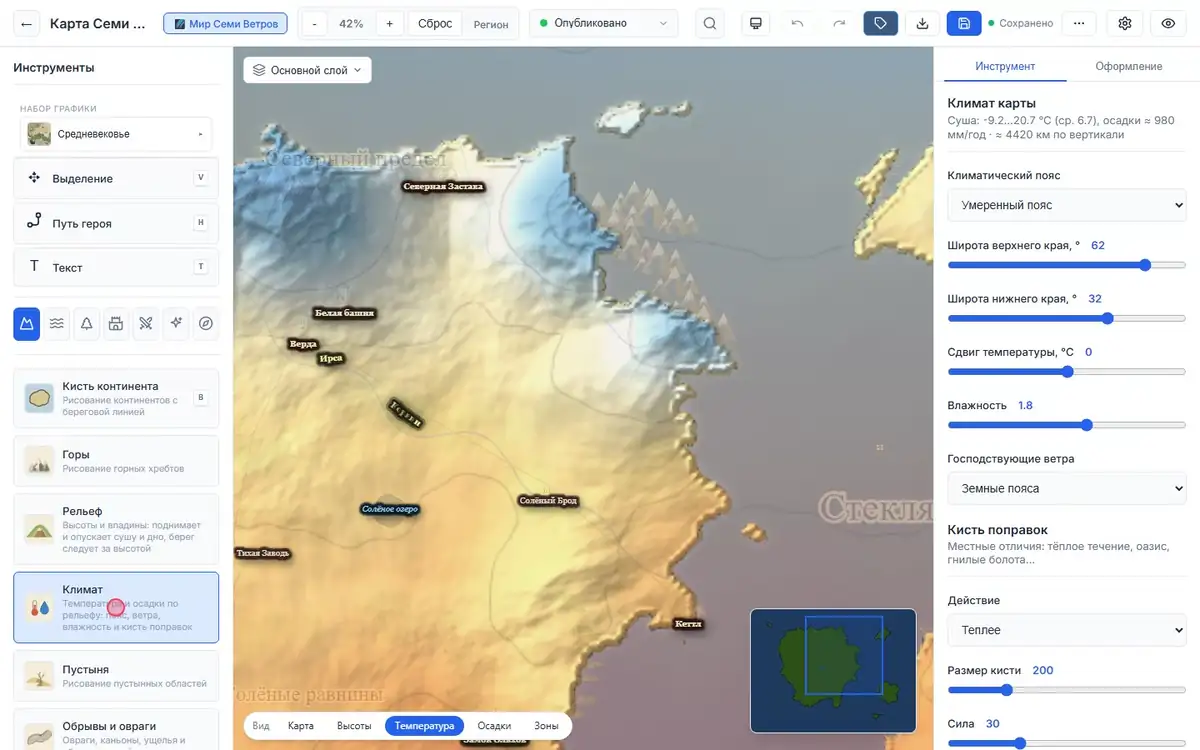This screenshot has width=1200, height=750.
Task: Save the map with floppy icon
Action: (964, 23)
